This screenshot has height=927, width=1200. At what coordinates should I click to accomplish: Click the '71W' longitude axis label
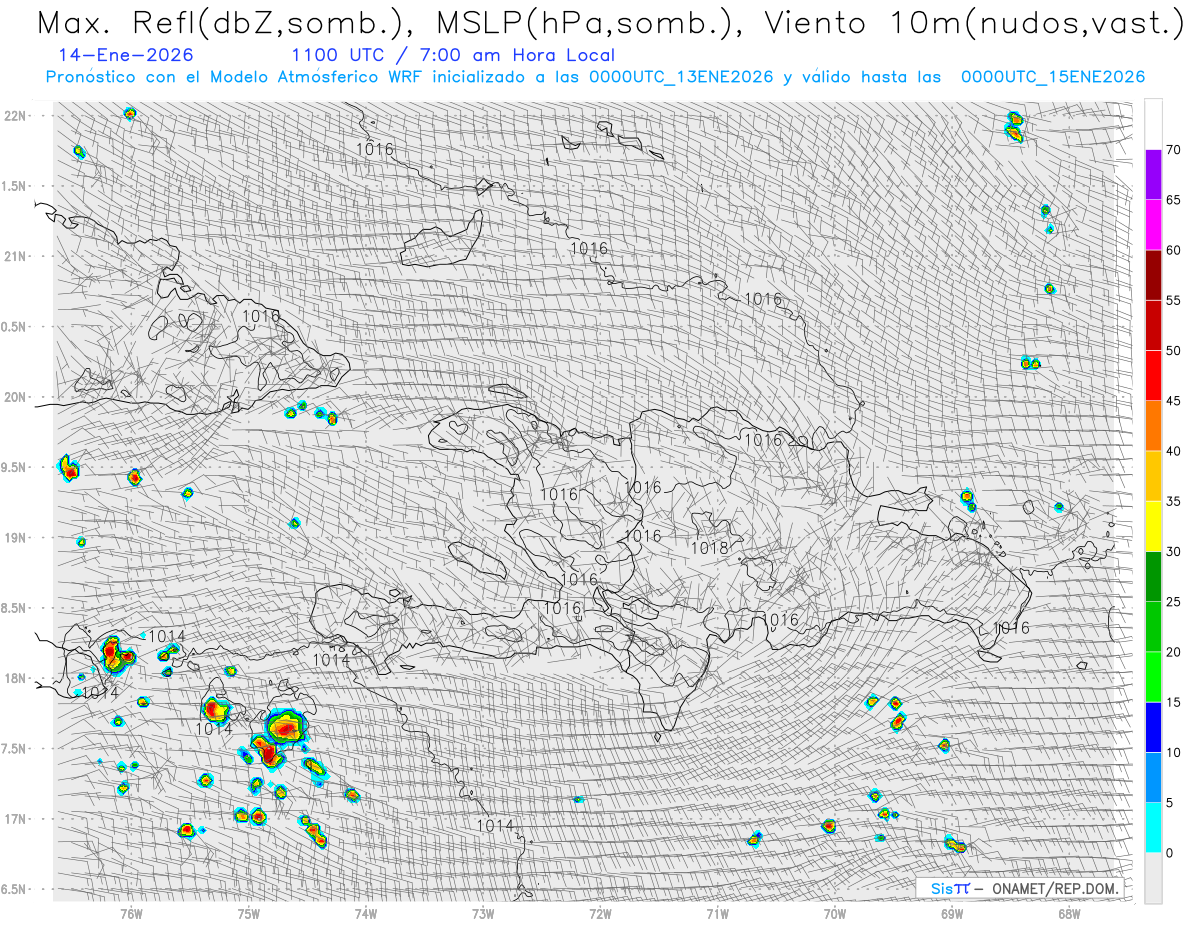pos(717,914)
